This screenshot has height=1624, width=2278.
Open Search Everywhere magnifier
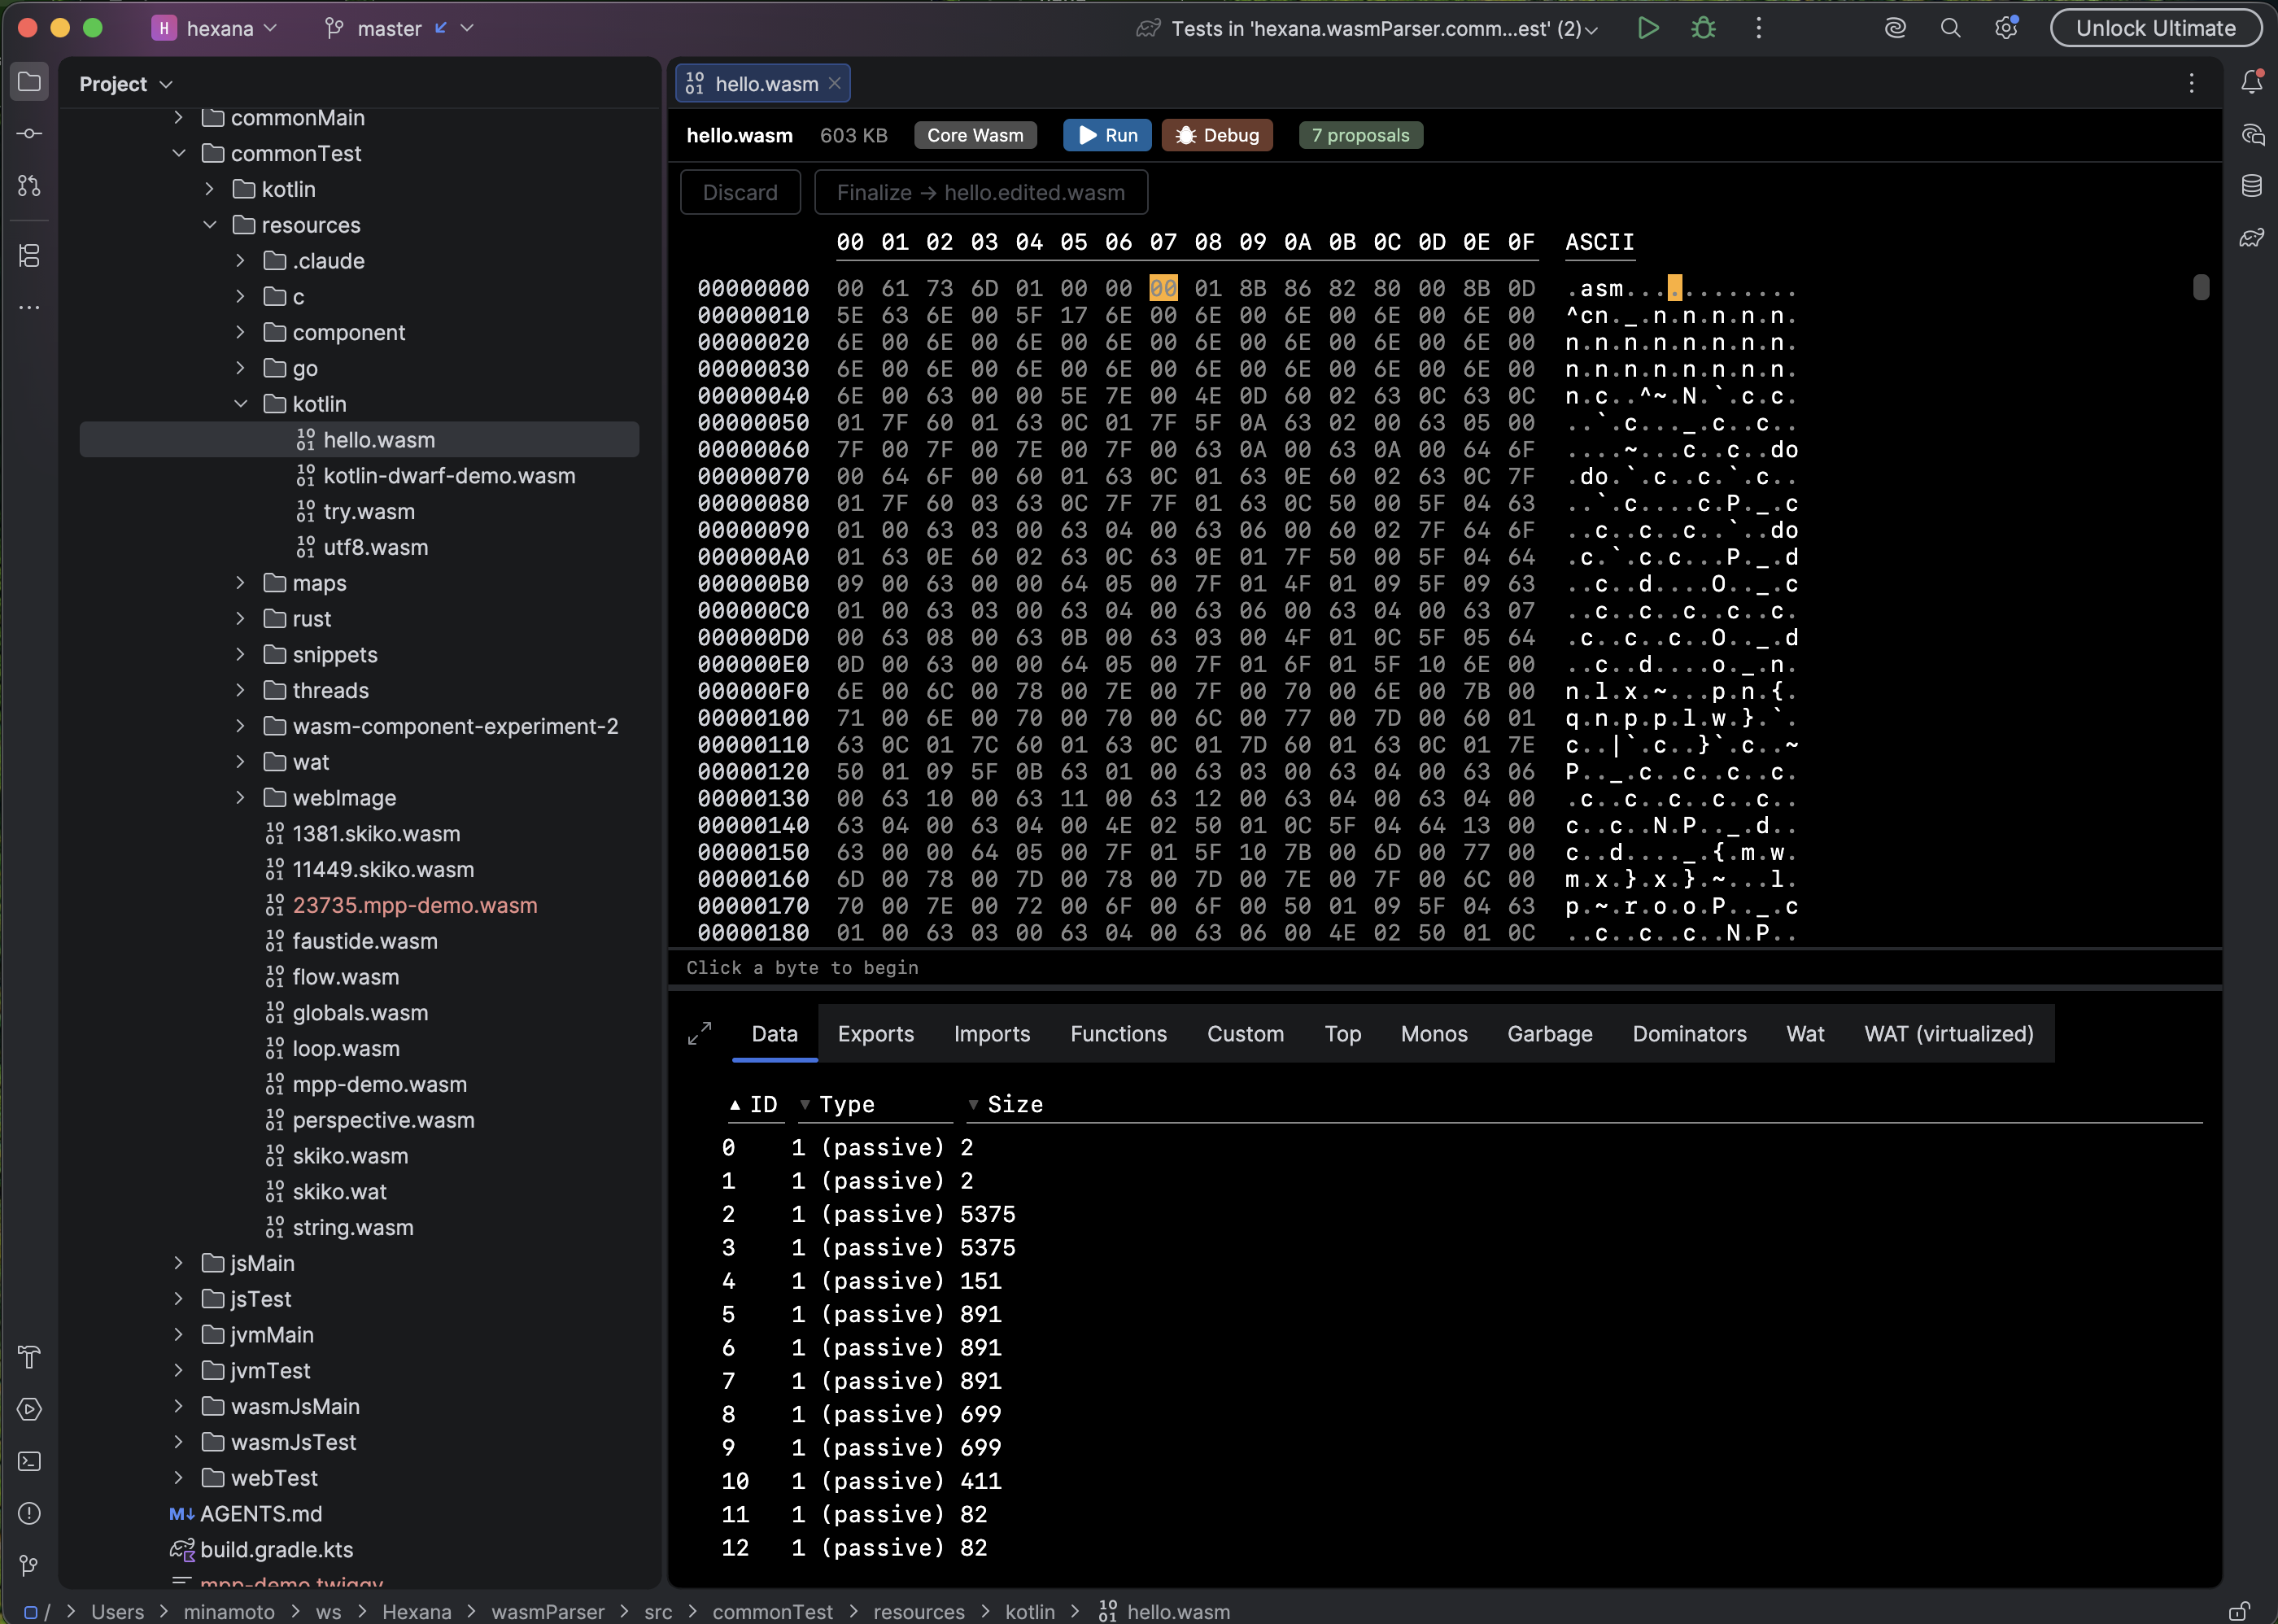click(x=1950, y=28)
